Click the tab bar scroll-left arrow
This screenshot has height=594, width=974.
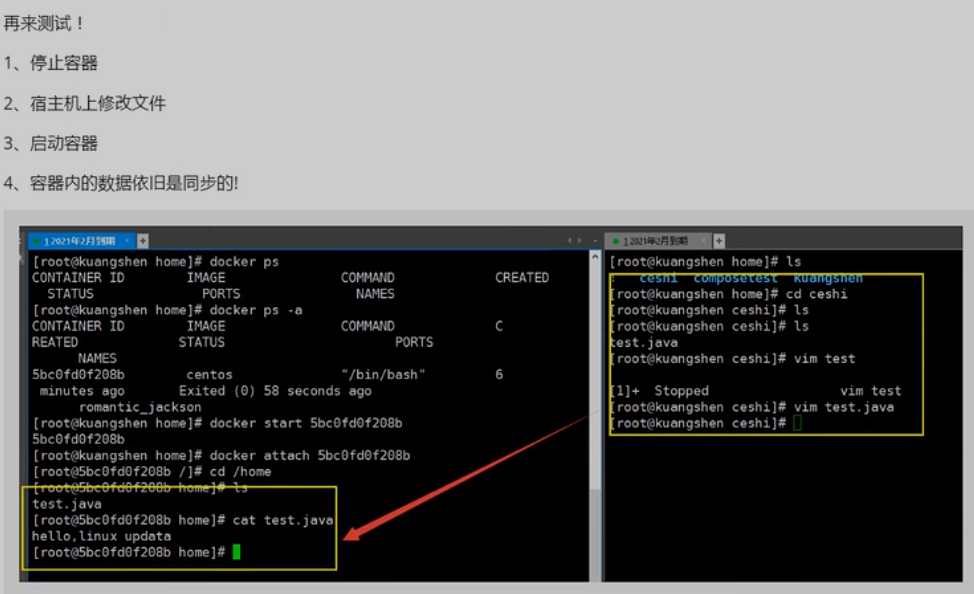(570, 240)
